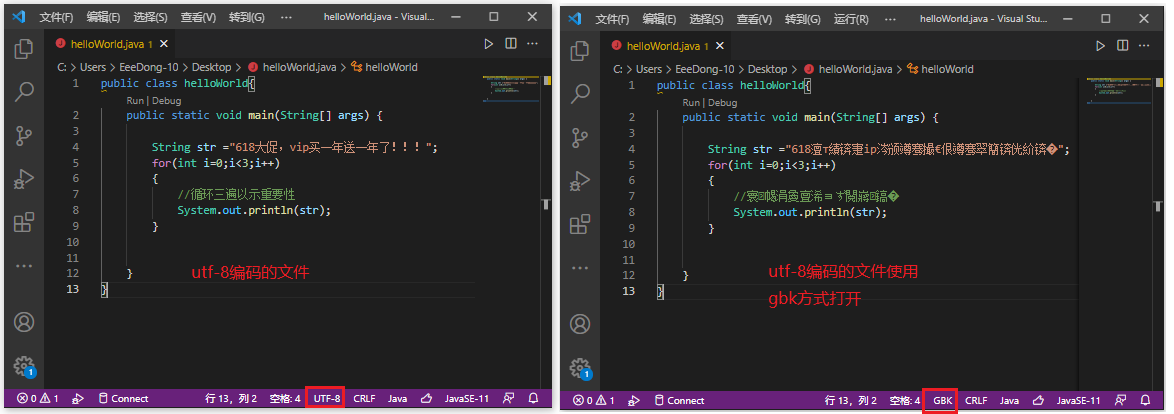
Task: Click split editor icon in the UTF-8 window
Action: pos(511,44)
